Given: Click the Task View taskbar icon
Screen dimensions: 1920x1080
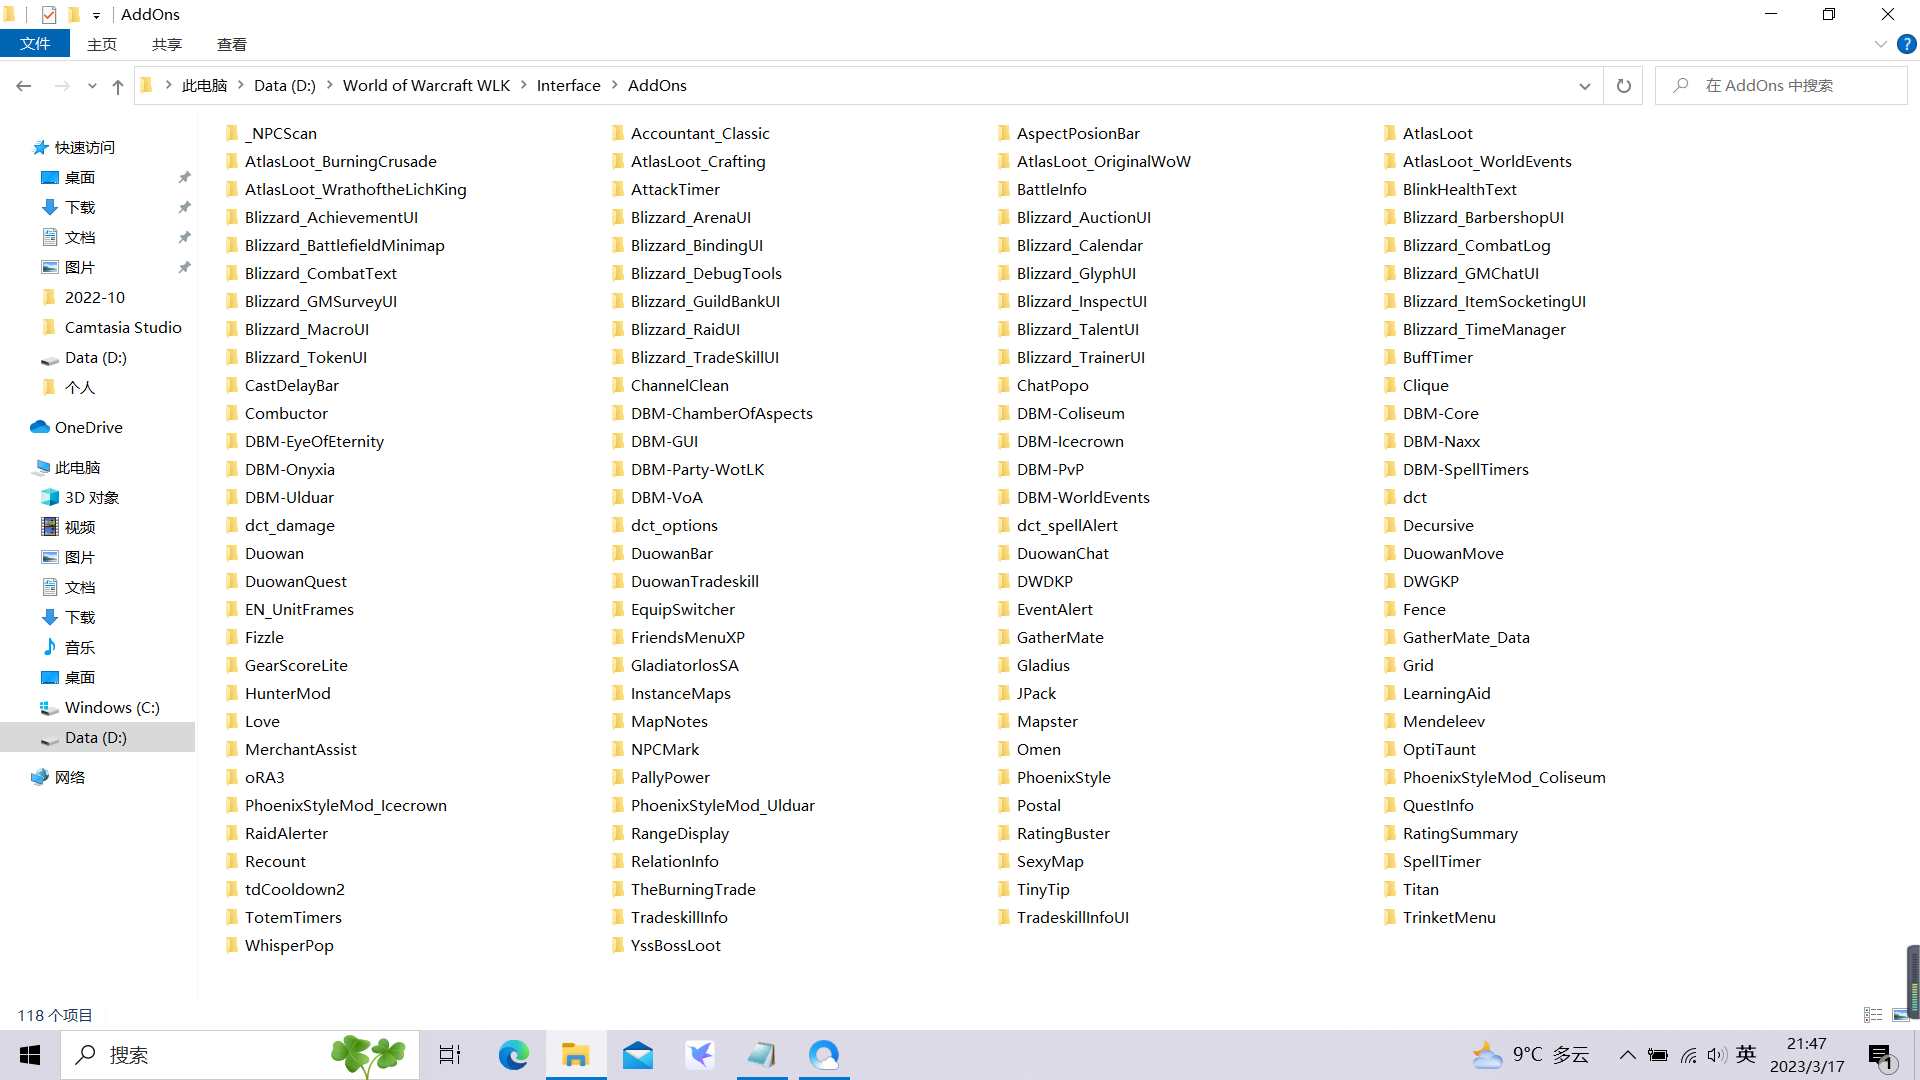Looking at the screenshot, I should pos(450,1055).
